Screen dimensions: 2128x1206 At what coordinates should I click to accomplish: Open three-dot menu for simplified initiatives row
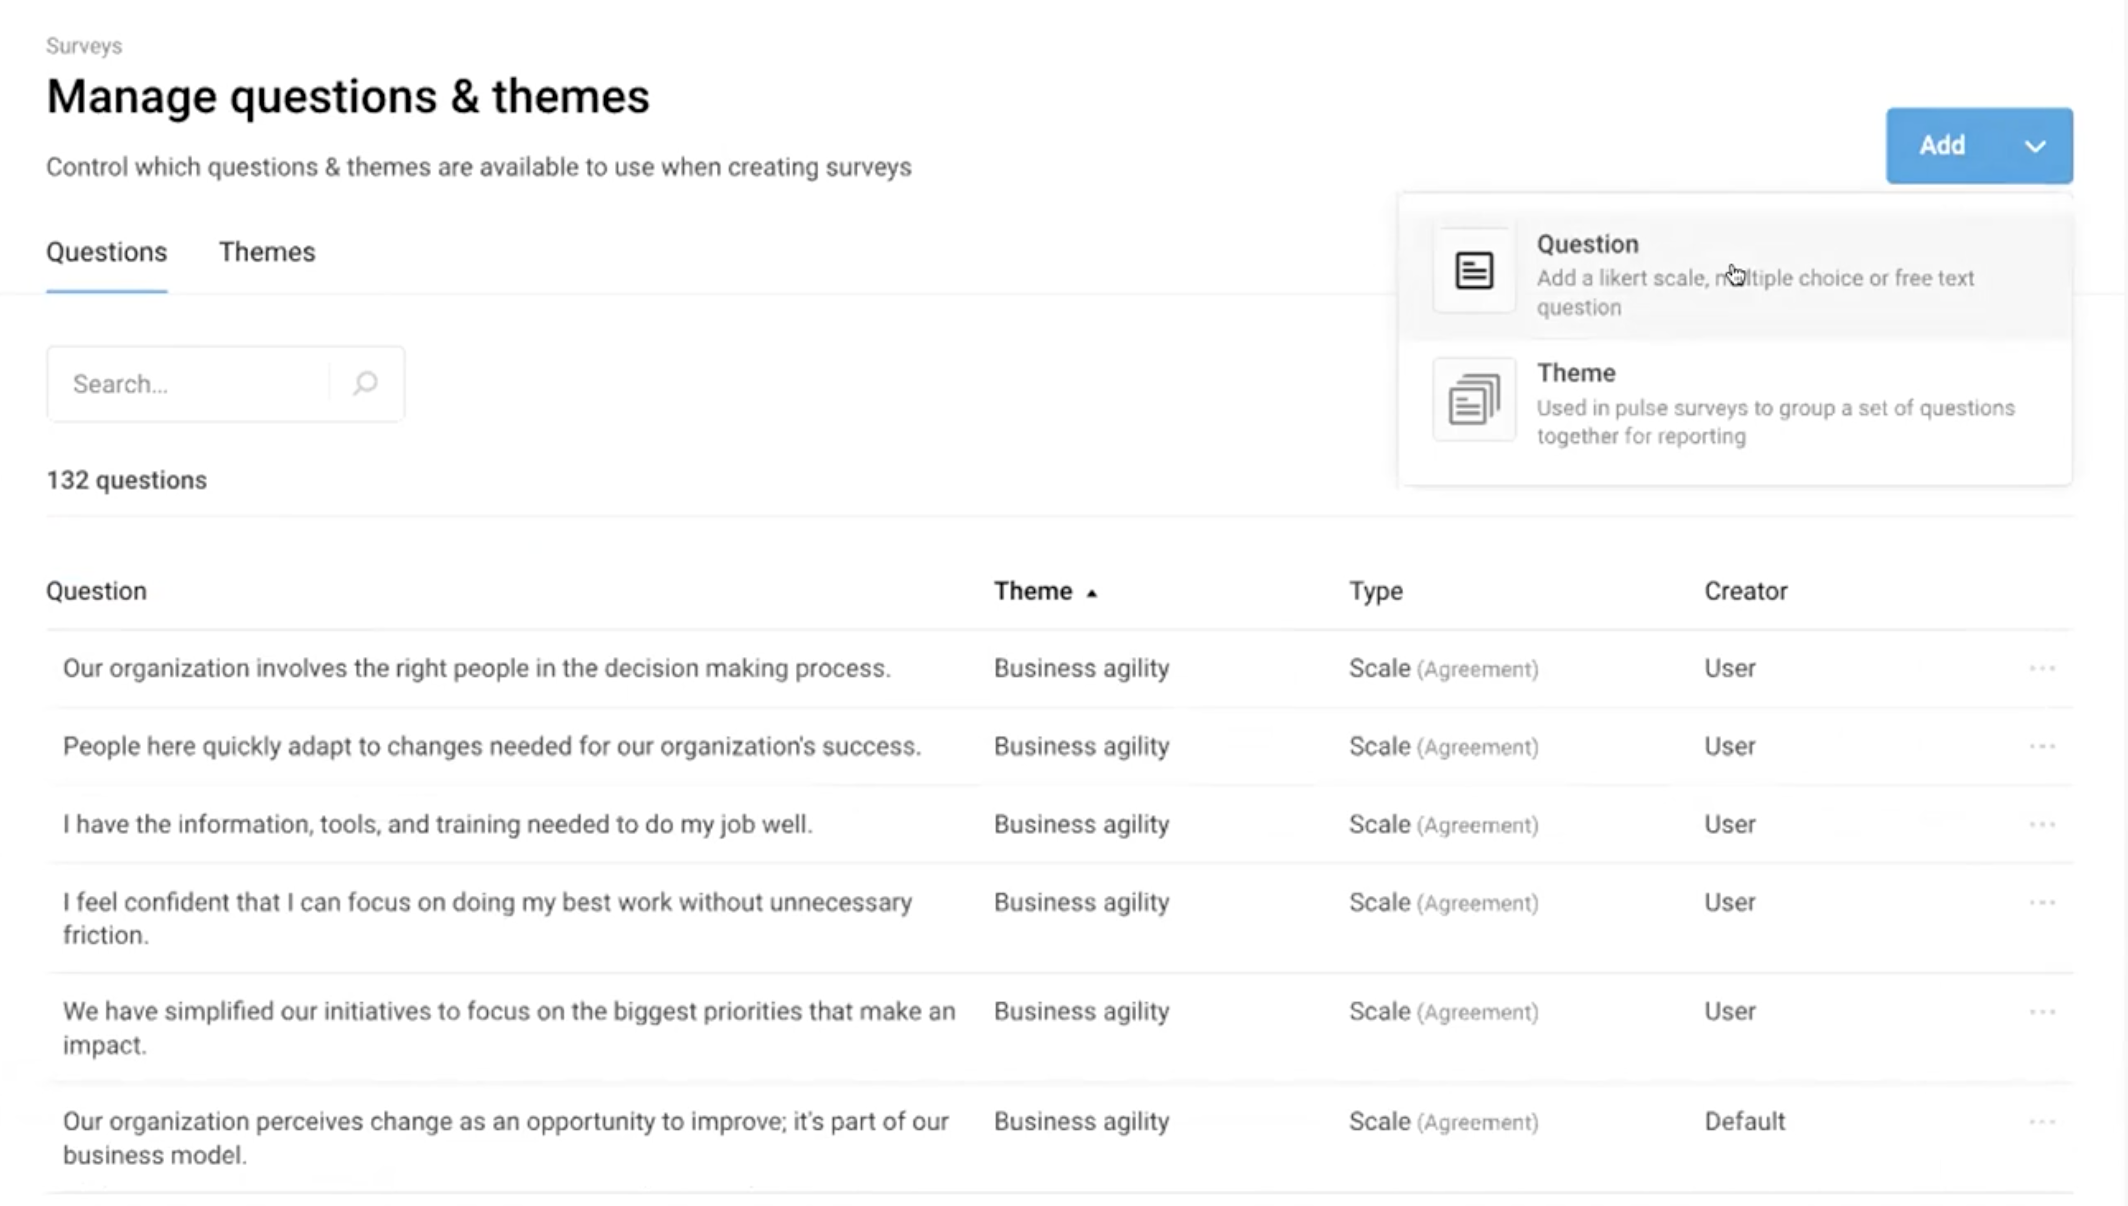pyautogui.click(x=2042, y=1012)
